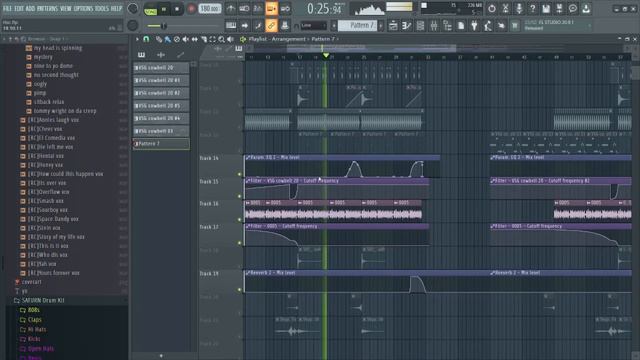Select the playlist Paint brush tool
The width and height of the screenshot is (640, 360).
[x=168, y=39]
